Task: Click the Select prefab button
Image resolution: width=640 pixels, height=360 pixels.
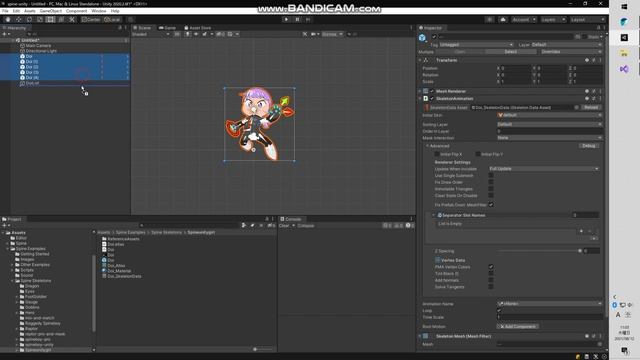Action: pyautogui.click(x=511, y=52)
